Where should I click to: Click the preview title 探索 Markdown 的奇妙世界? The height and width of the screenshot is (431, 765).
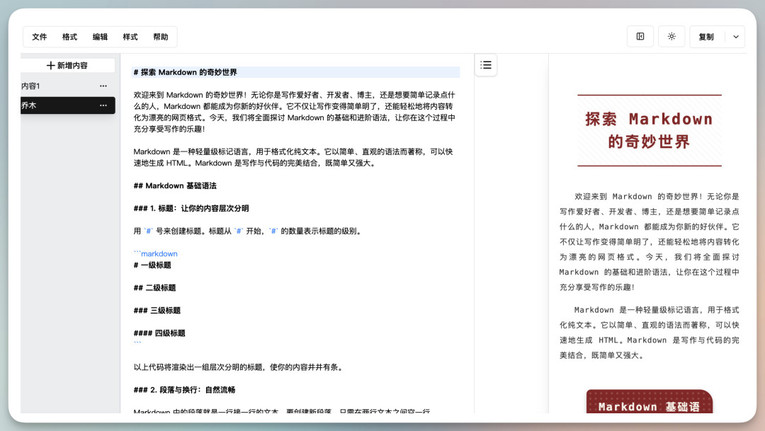click(649, 130)
